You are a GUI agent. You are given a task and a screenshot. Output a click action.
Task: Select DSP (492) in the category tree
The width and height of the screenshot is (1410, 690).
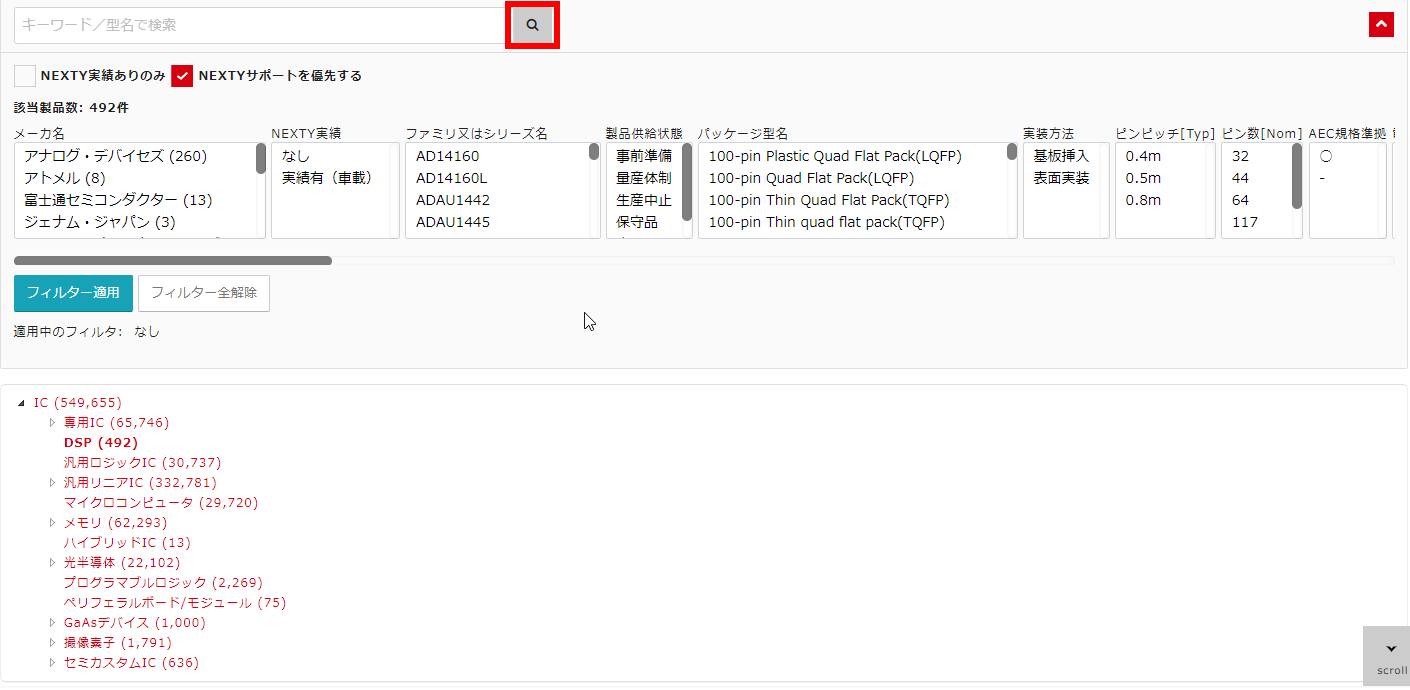pyautogui.click(x=101, y=442)
